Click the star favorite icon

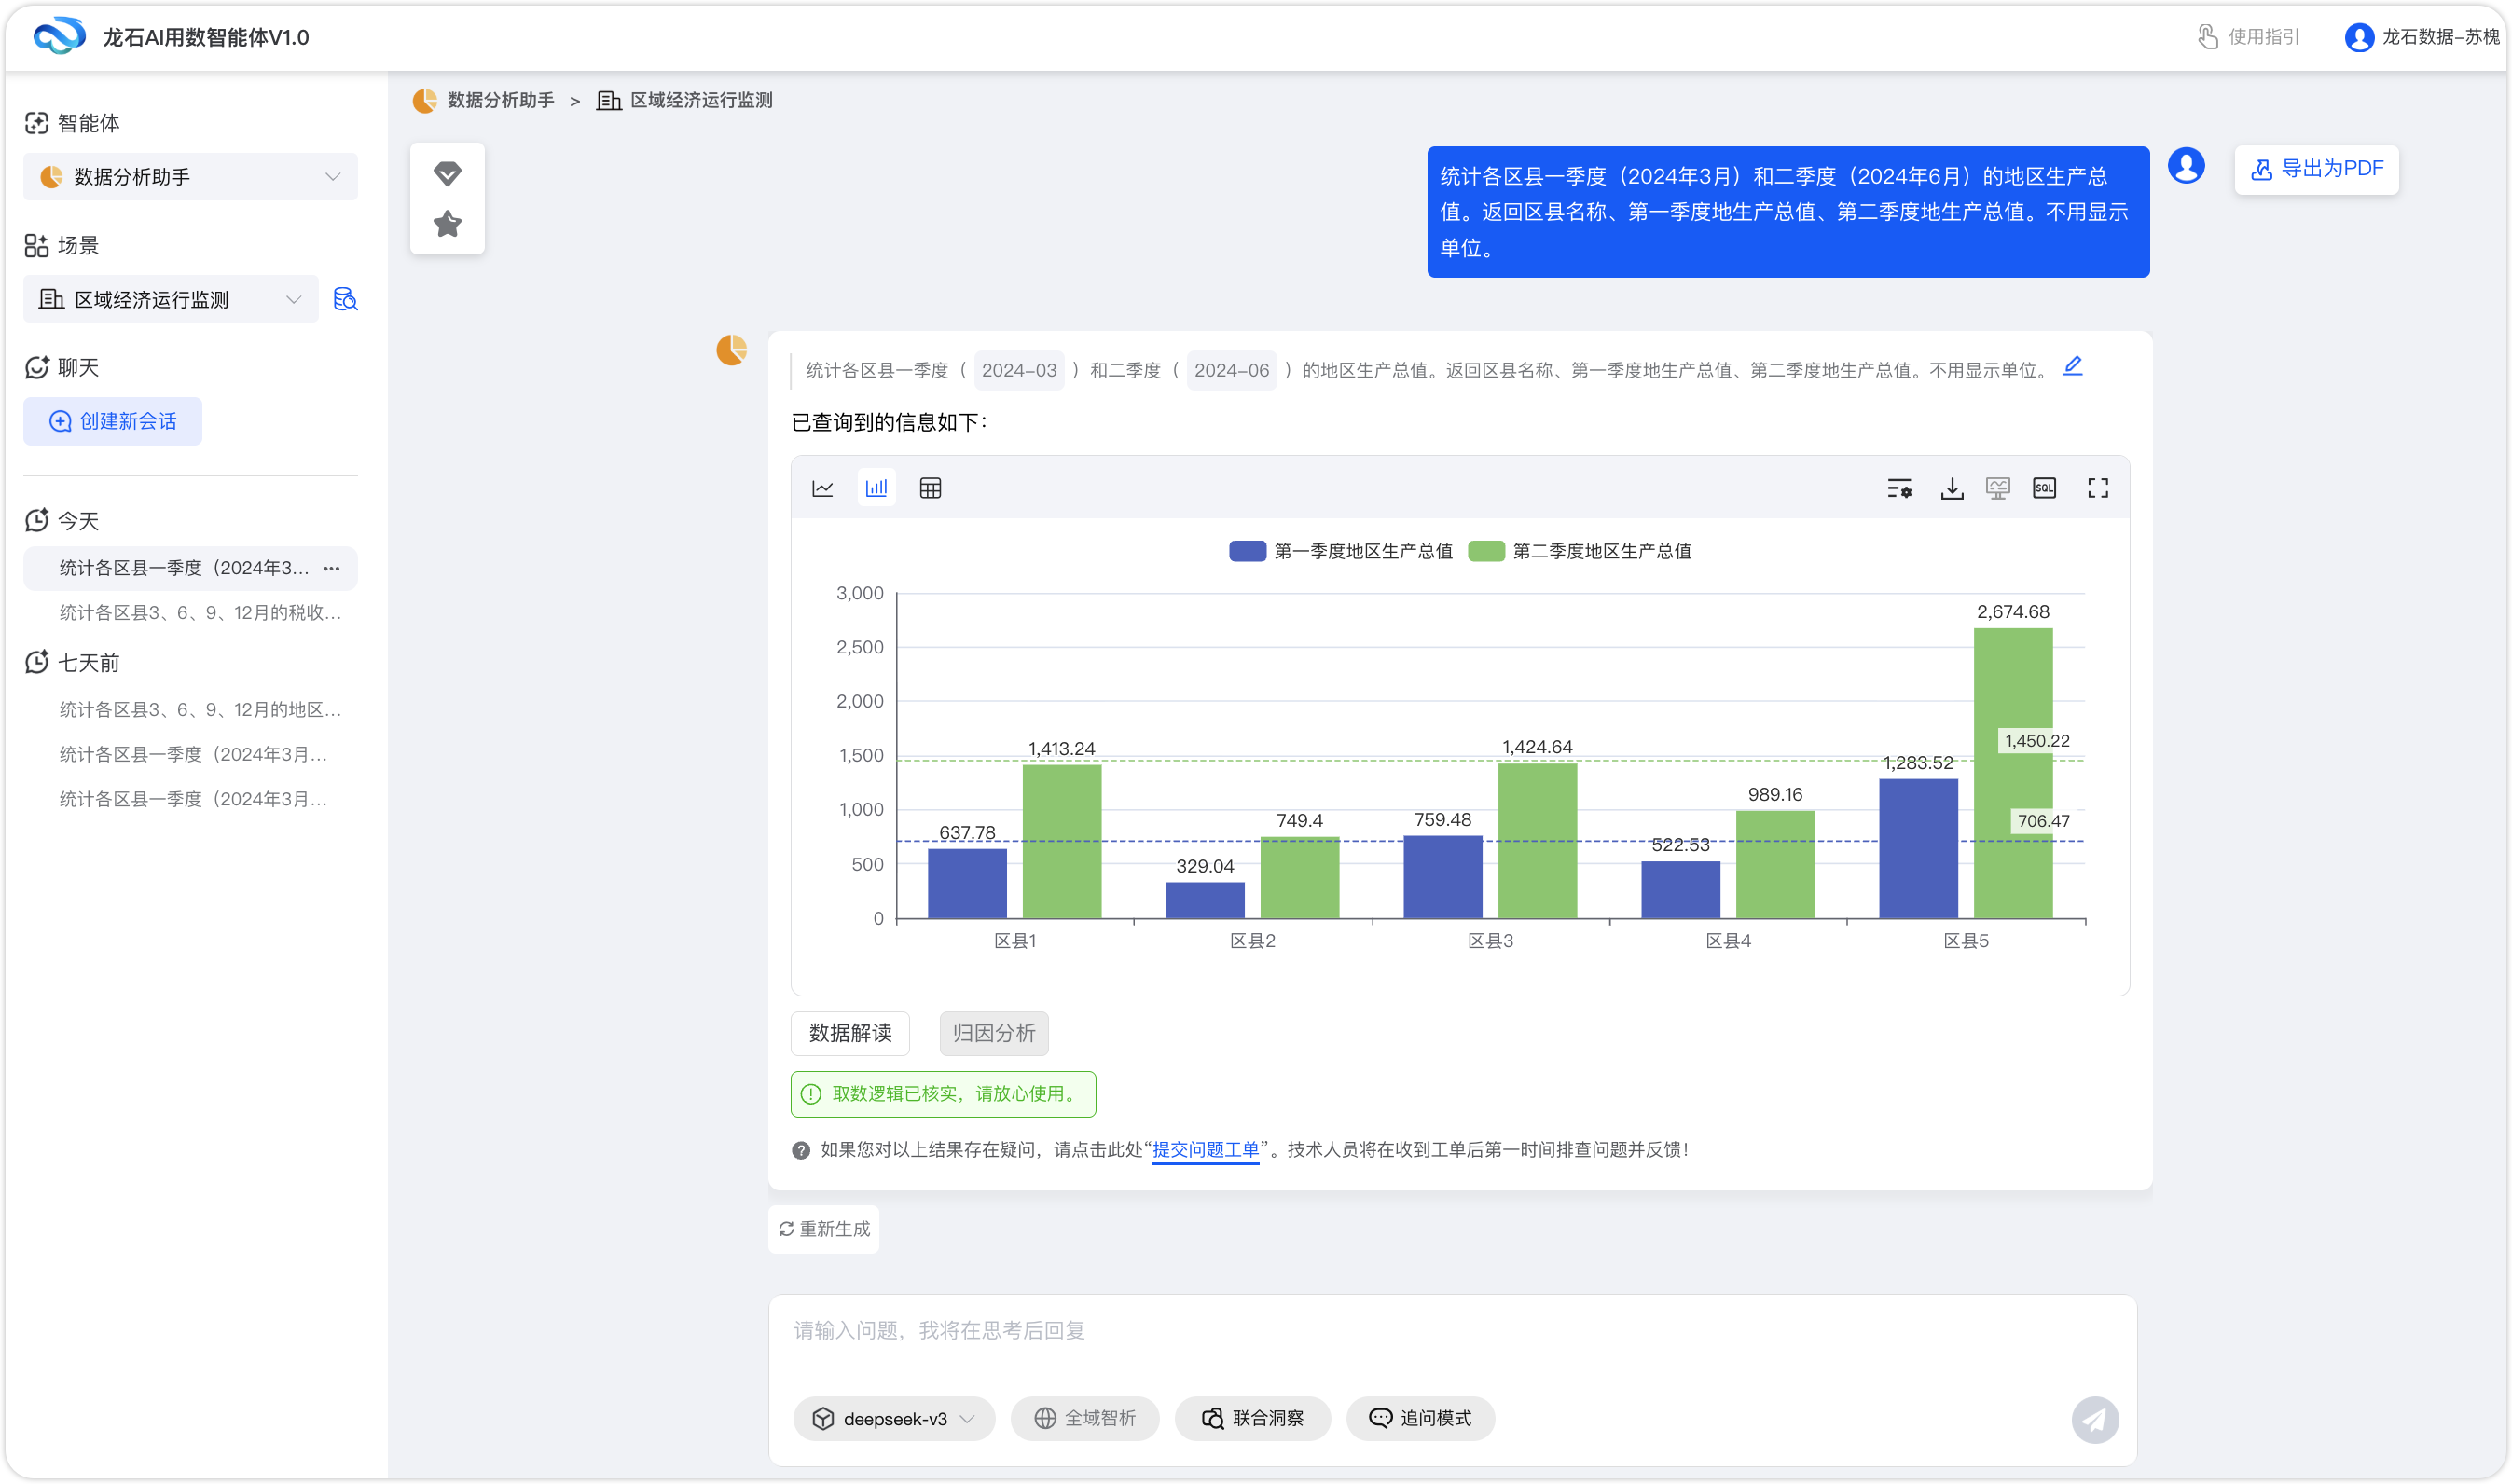point(447,224)
